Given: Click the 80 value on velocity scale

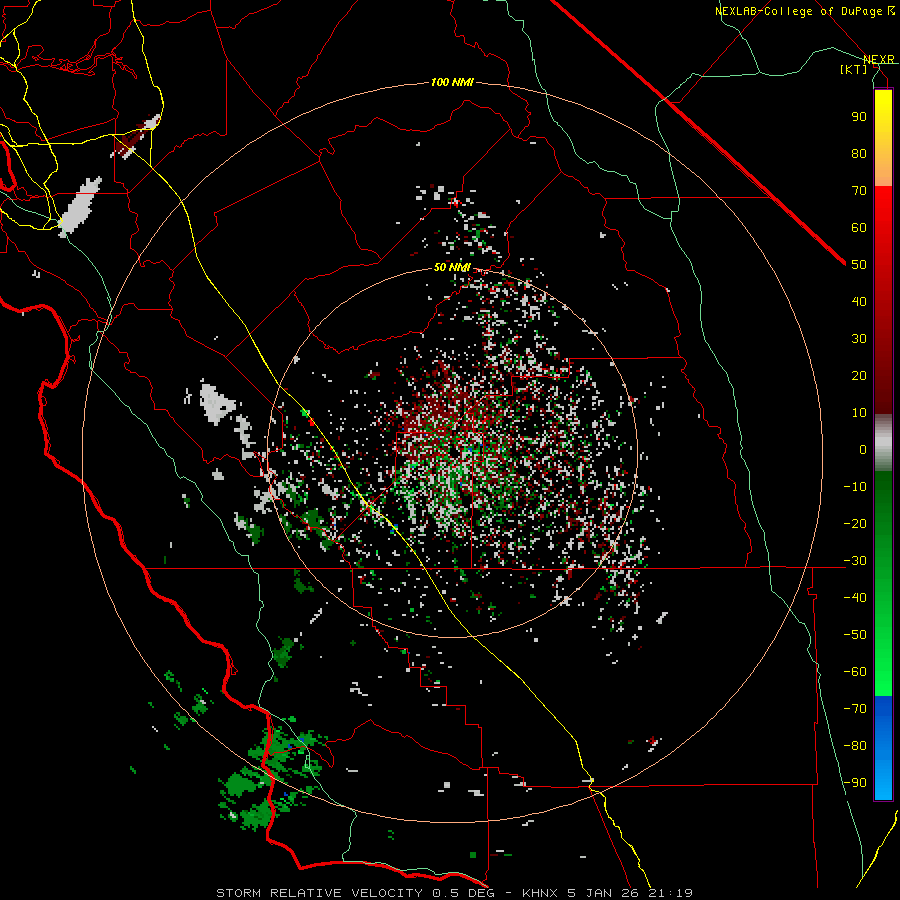Looking at the screenshot, I should [859, 153].
